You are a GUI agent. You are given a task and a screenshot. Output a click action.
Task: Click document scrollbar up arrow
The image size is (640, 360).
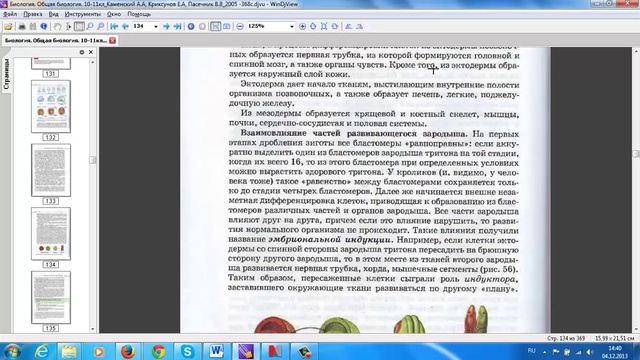point(636,52)
